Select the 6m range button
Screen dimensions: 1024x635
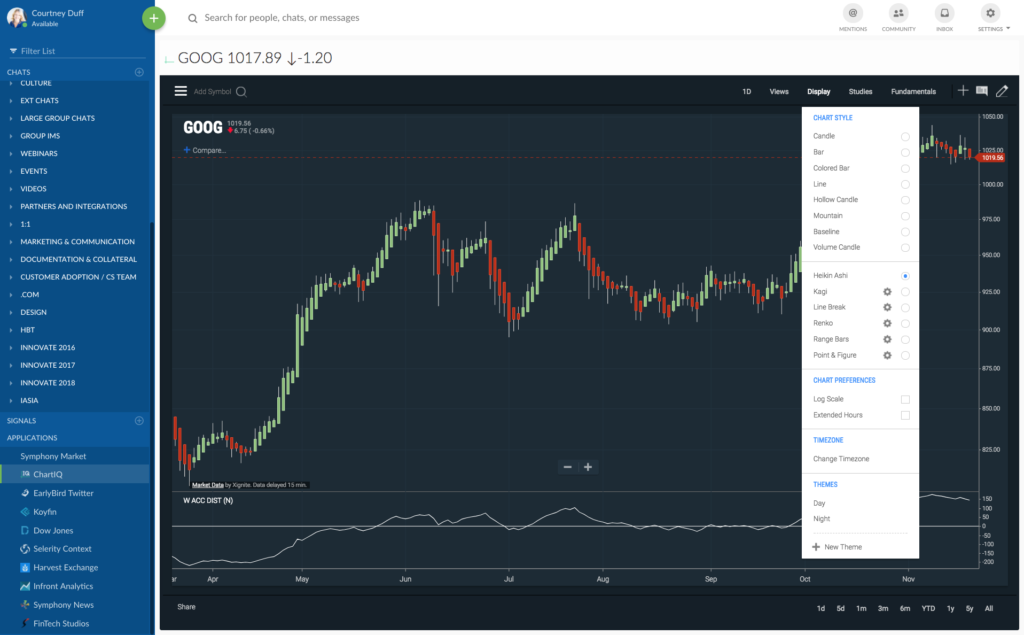coord(904,608)
